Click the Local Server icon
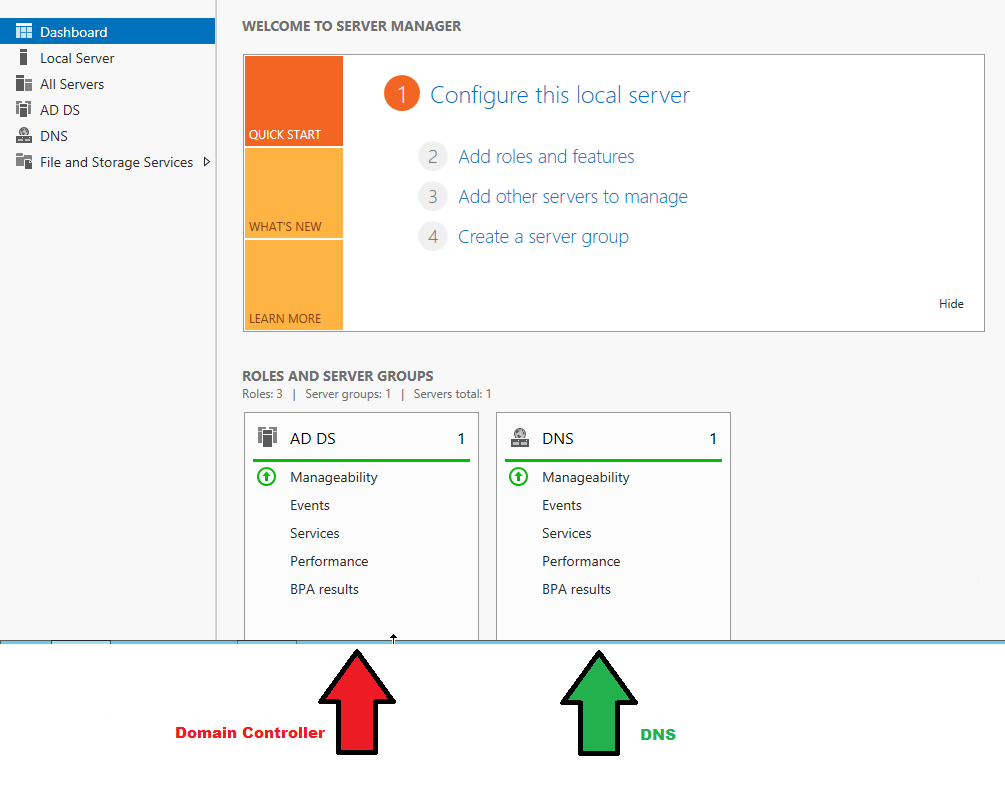The image size is (1005, 786). (24, 58)
